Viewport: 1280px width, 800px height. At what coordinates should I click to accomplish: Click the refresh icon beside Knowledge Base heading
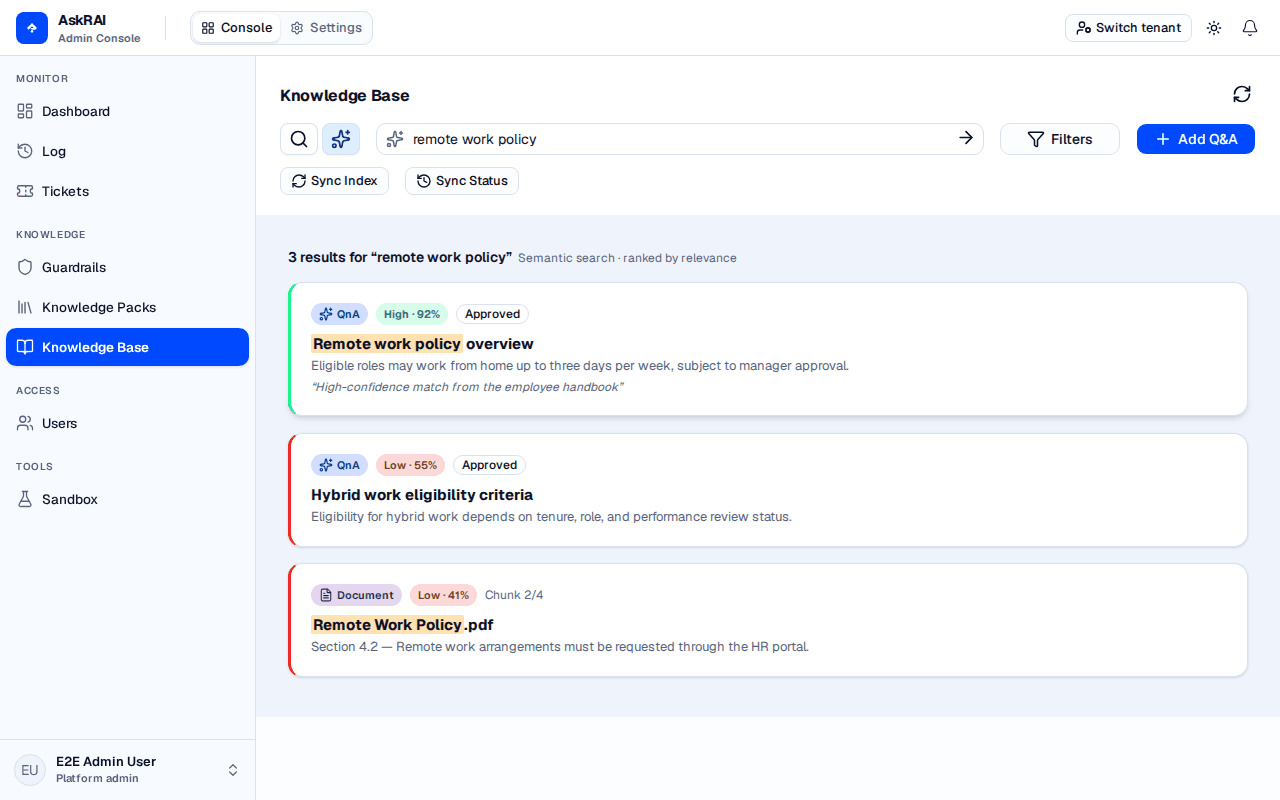(x=1242, y=94)
